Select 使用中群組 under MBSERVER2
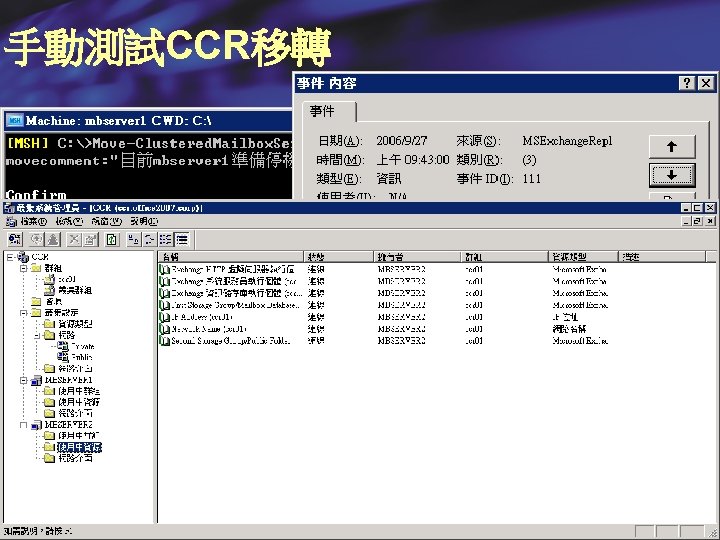Viewport: 720px width, 540px height. tap(79, 436)
